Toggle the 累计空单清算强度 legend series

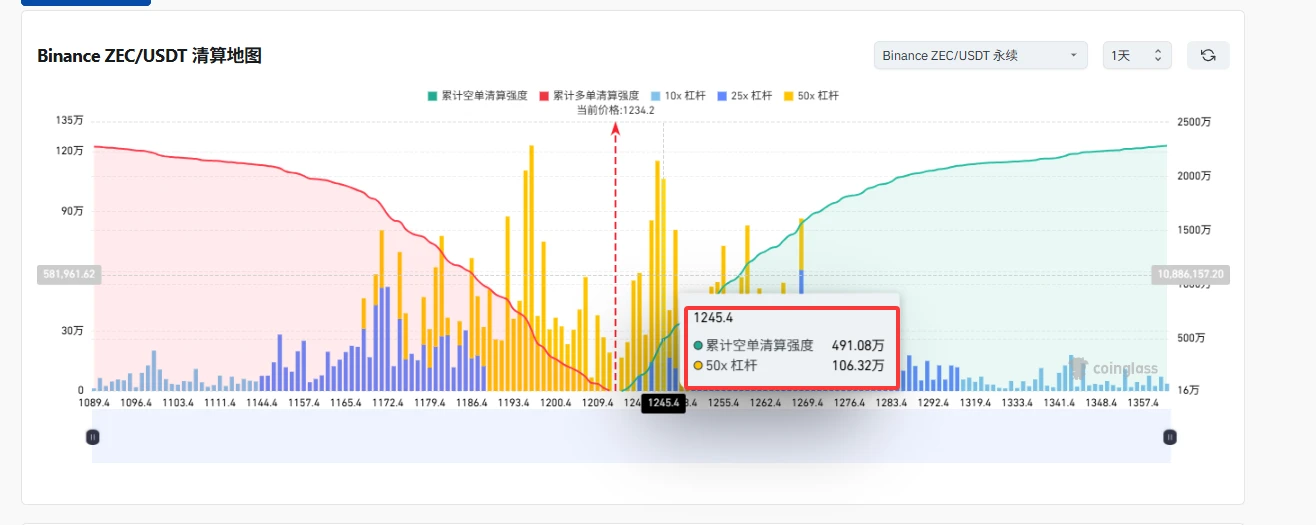click(477, 96)
